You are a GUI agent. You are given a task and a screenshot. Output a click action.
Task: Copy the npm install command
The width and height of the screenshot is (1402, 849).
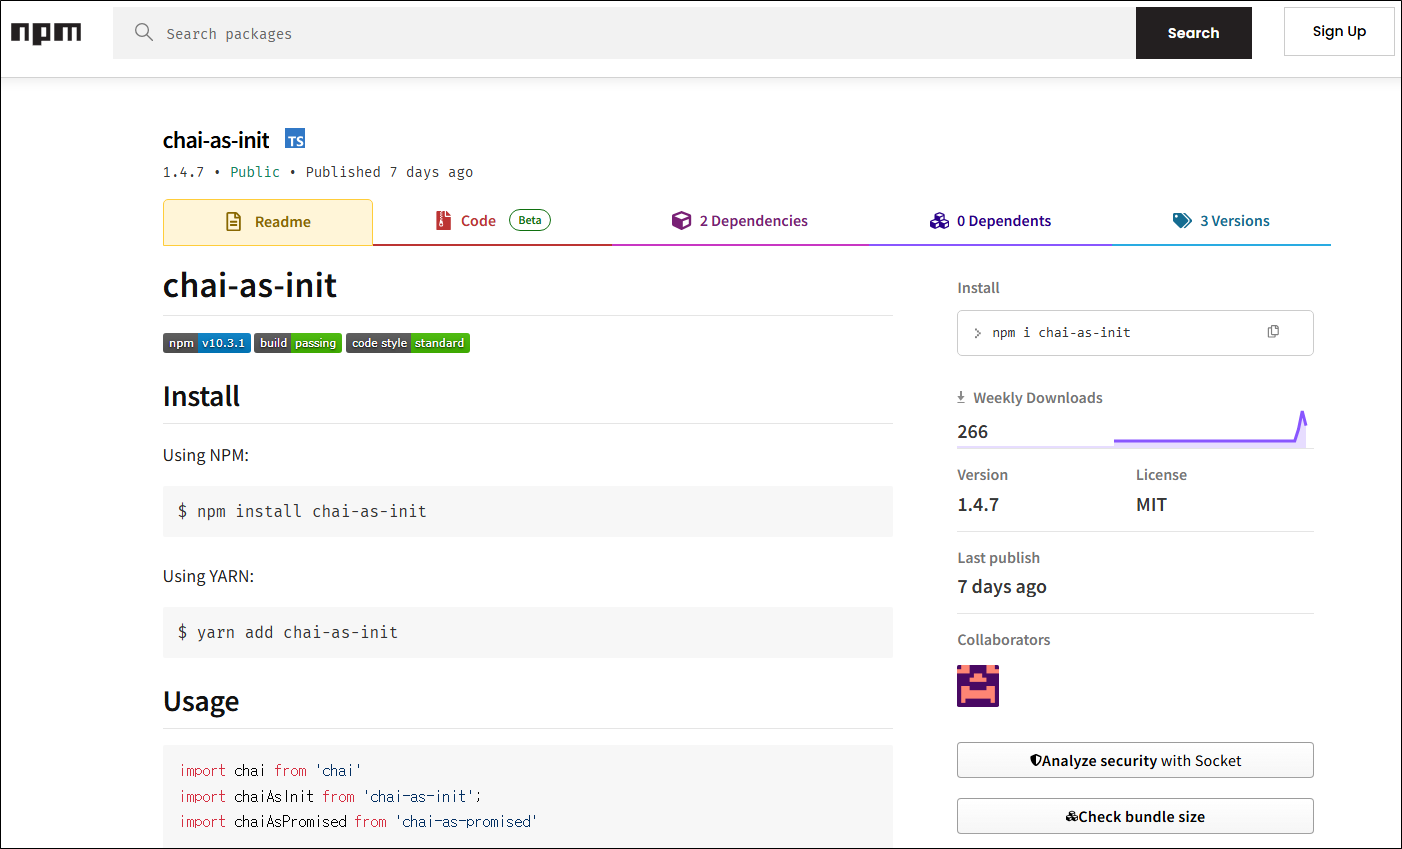1273,332
